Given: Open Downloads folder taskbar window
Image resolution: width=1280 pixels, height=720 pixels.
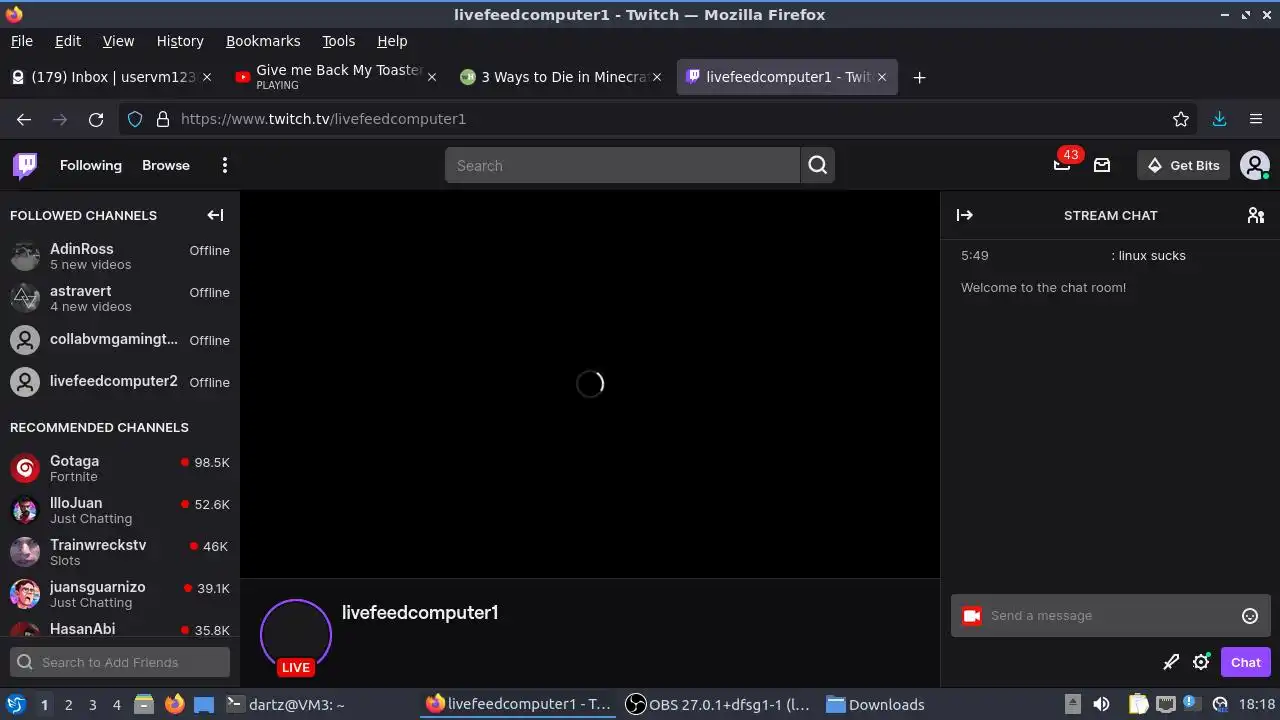Looking at the screenshot, I should click(875, 705).
